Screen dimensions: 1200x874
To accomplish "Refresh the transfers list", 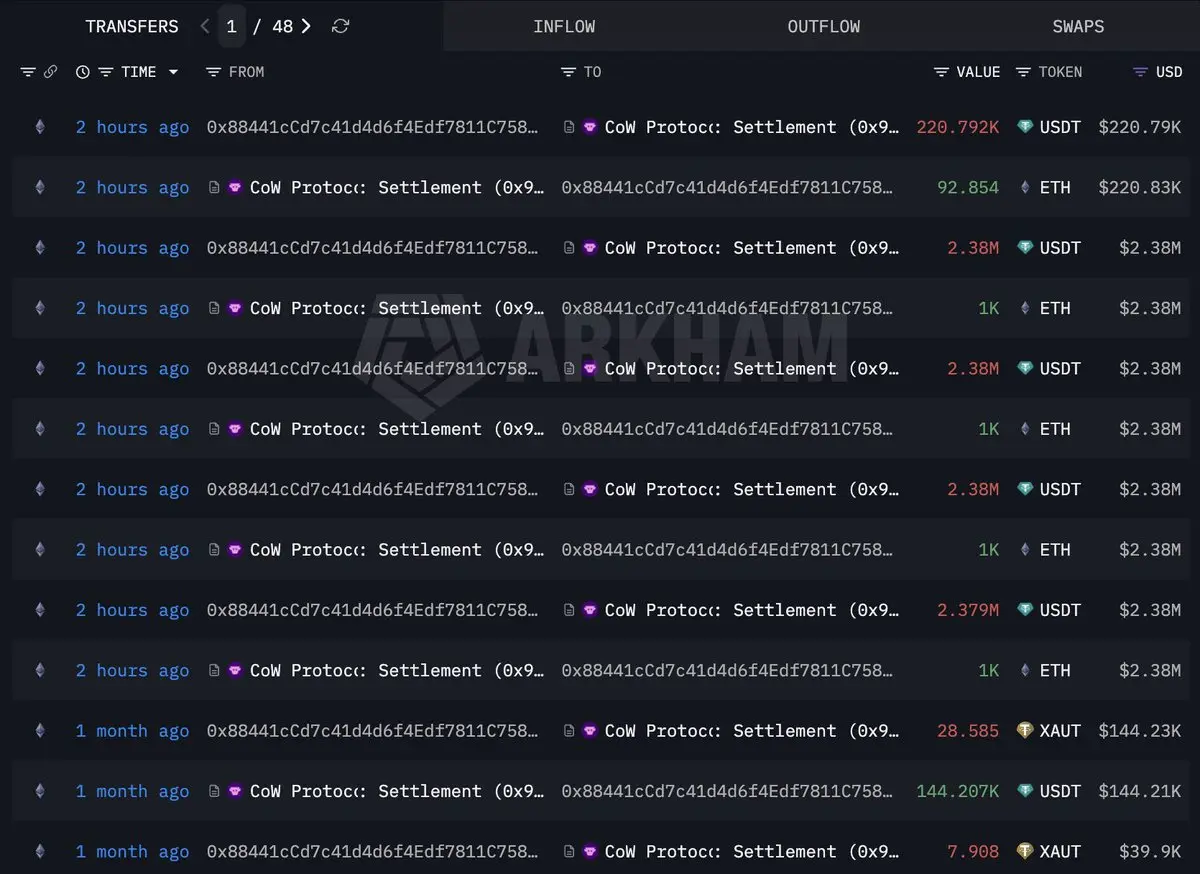I will coord(340,26).
